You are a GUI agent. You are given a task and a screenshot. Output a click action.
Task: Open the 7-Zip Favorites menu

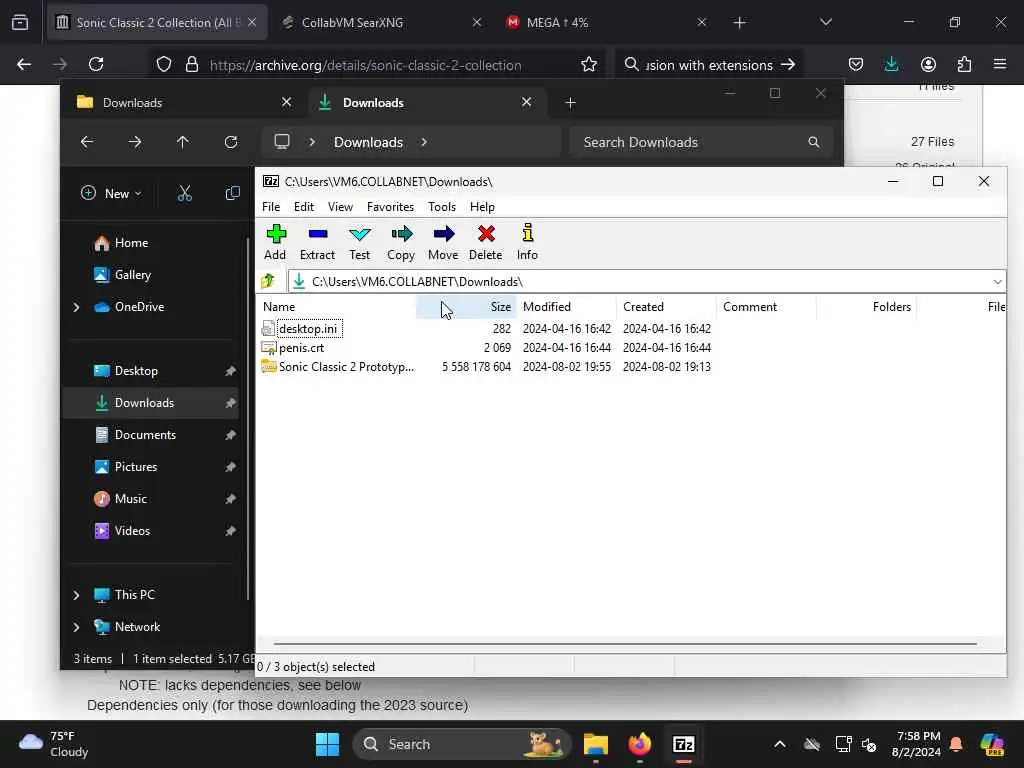click(x=390, y=206)
